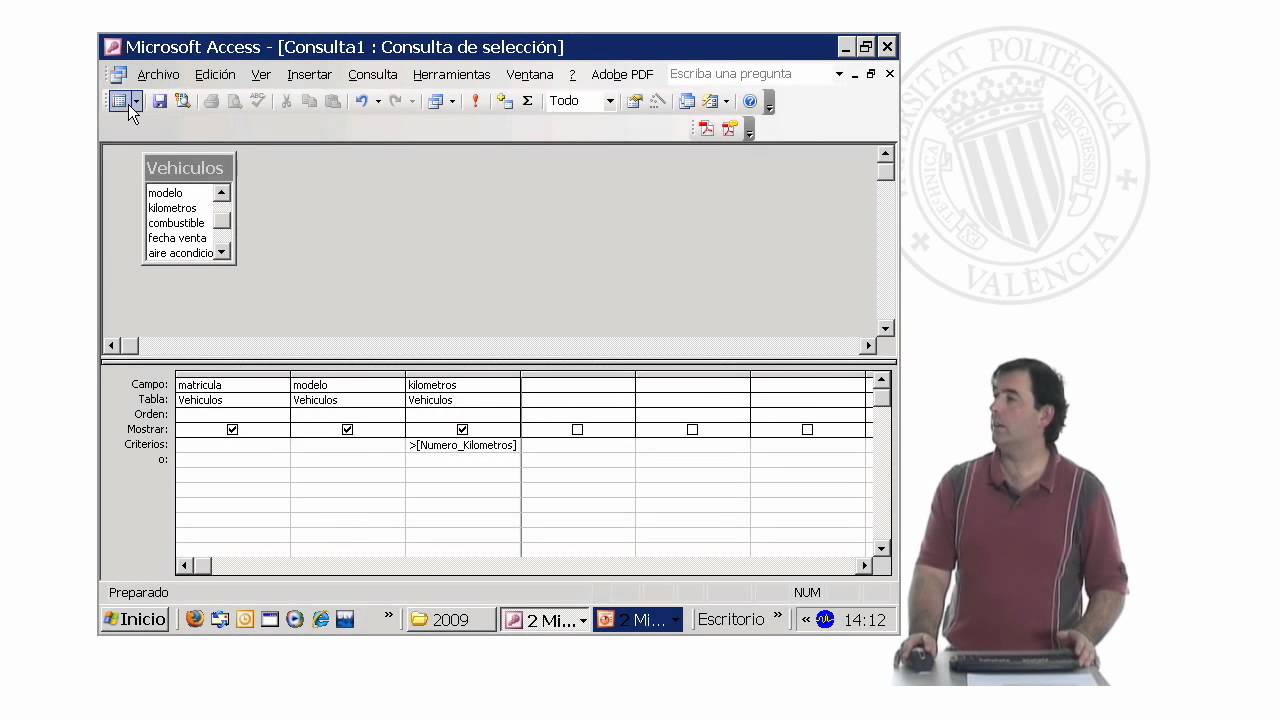Open Print Preview from the toolbar
Screen dimensions: 1280x720
tap(234, 101)
